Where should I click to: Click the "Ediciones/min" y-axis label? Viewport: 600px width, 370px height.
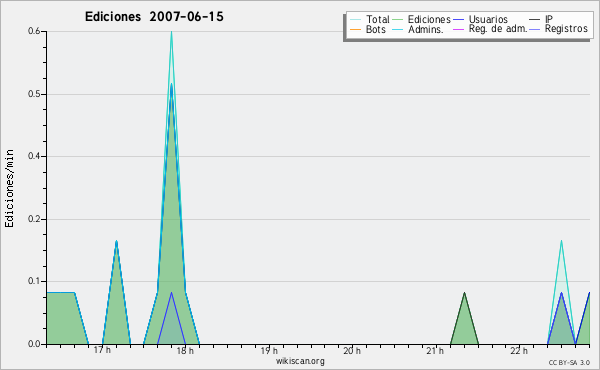[x=9, y=189]
